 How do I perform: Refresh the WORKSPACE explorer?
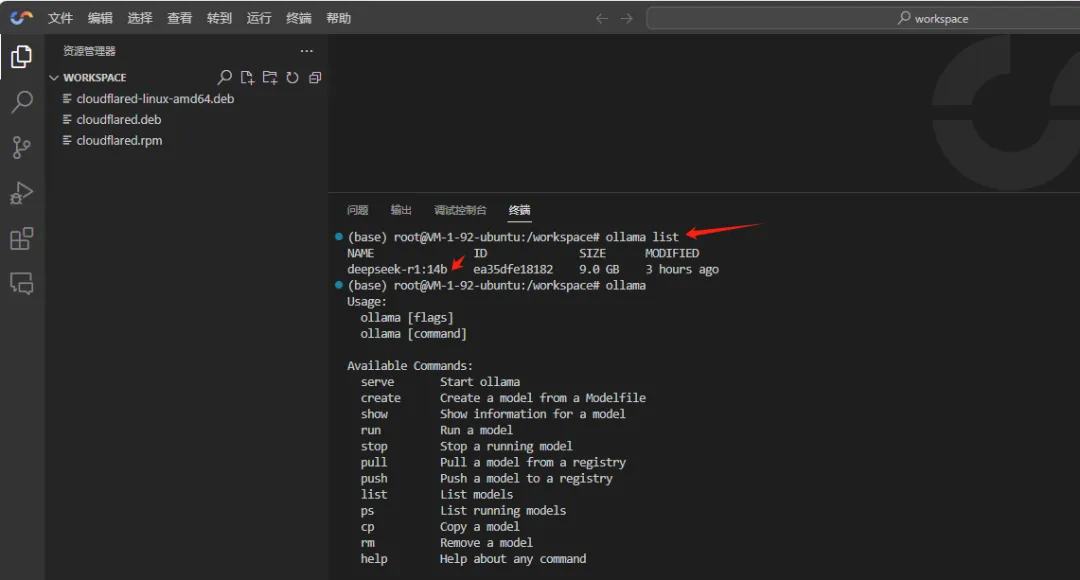293,77
